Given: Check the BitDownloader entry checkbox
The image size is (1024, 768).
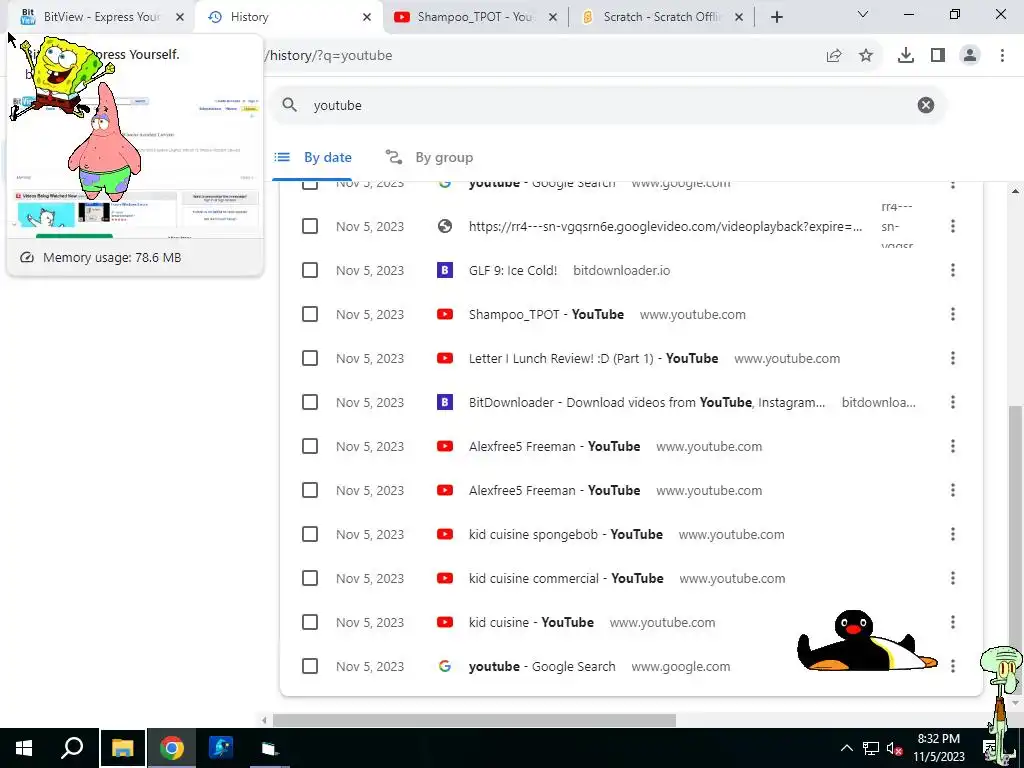Looking at the screenshot, I should [x=310, y=402].
